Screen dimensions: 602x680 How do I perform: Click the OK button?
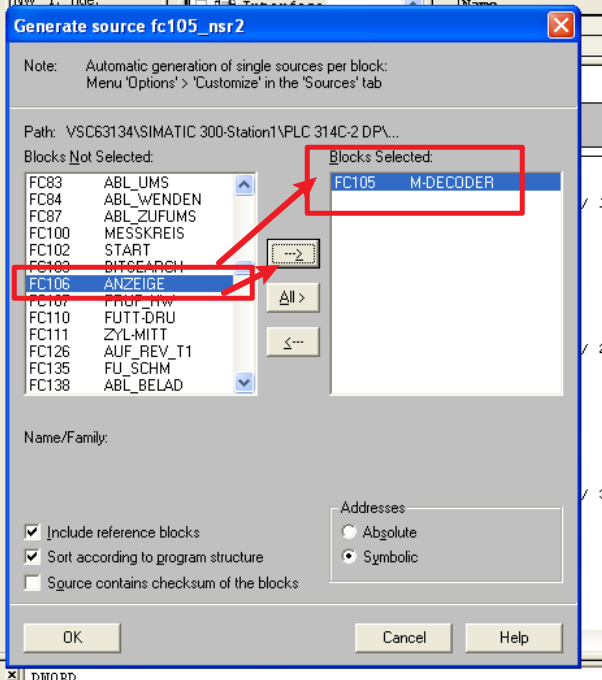[72, 637]
